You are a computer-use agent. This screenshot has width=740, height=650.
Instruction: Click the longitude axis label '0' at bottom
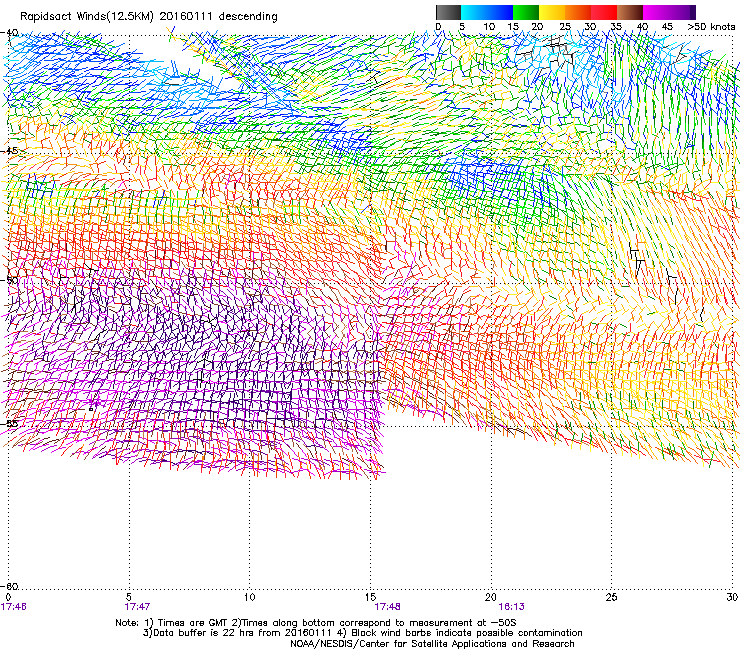pos(8,597)
